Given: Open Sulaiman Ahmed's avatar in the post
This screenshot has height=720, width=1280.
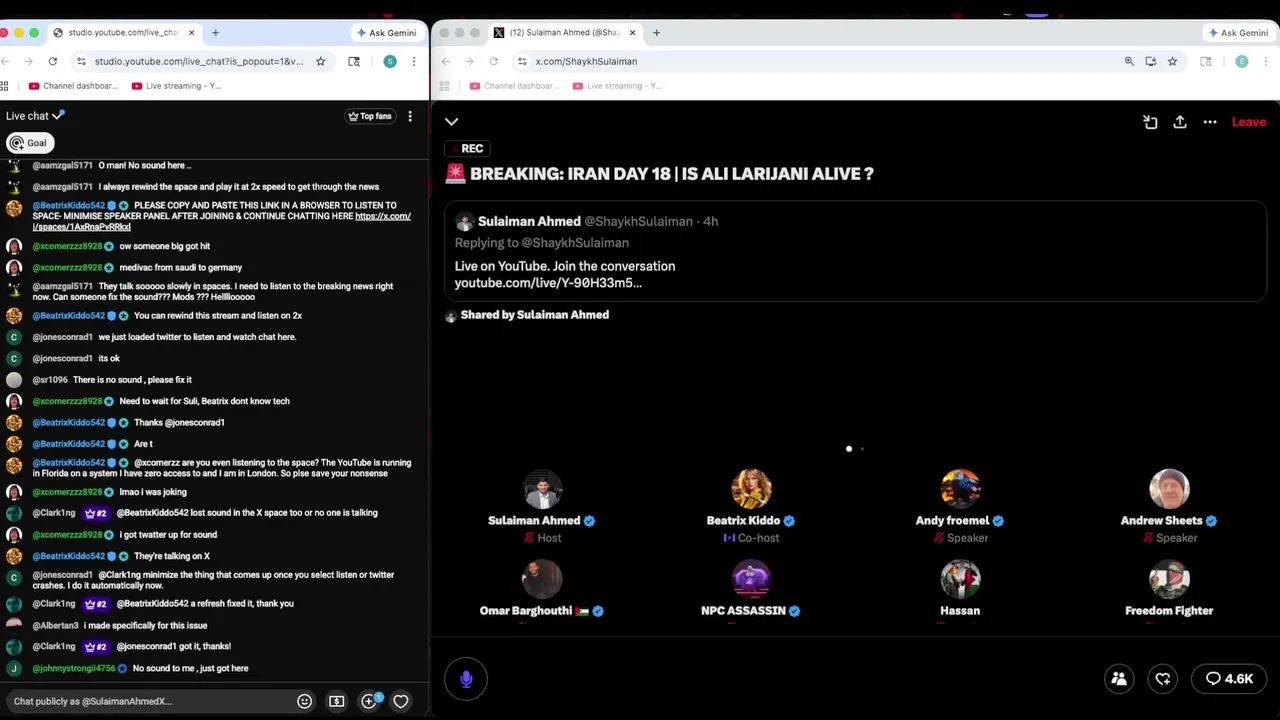Looking at the screenshot, I should tap(464, 221).
